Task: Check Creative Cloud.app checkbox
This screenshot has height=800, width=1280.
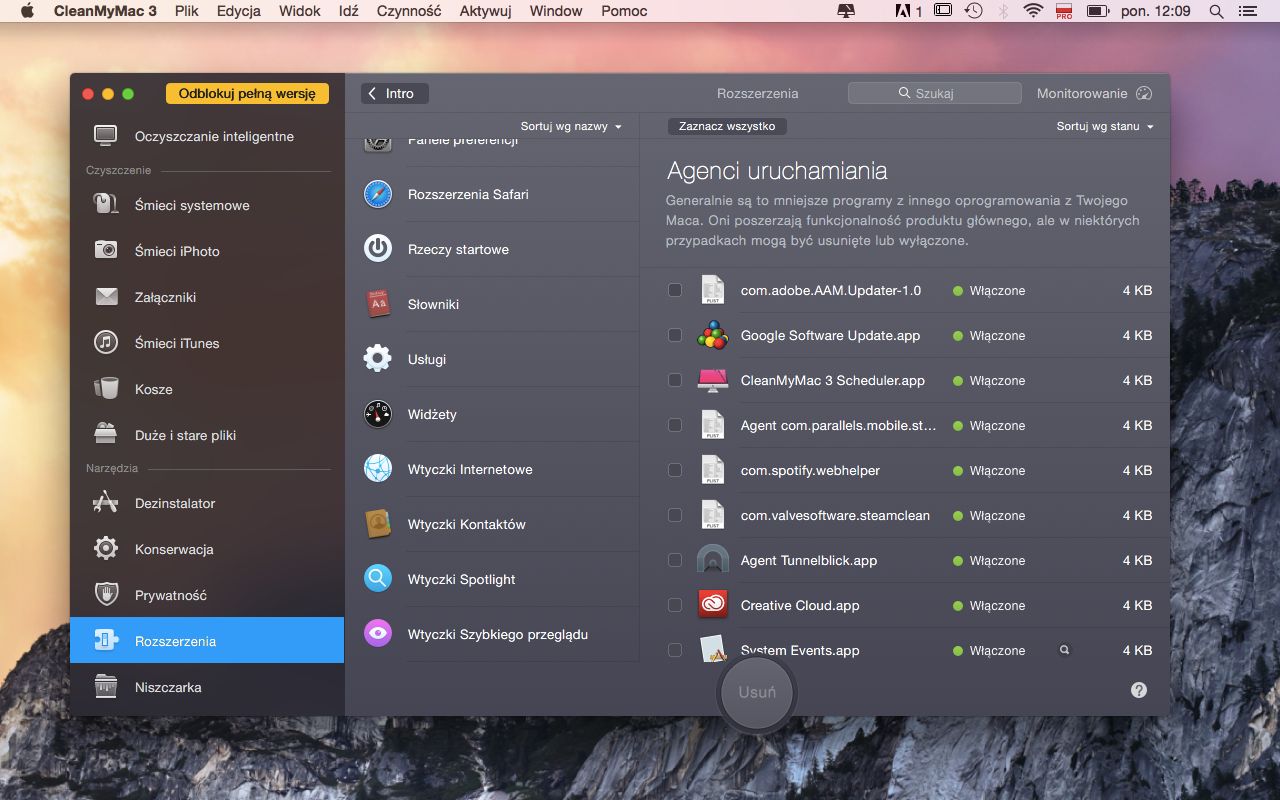Action: tap(675, 605)
